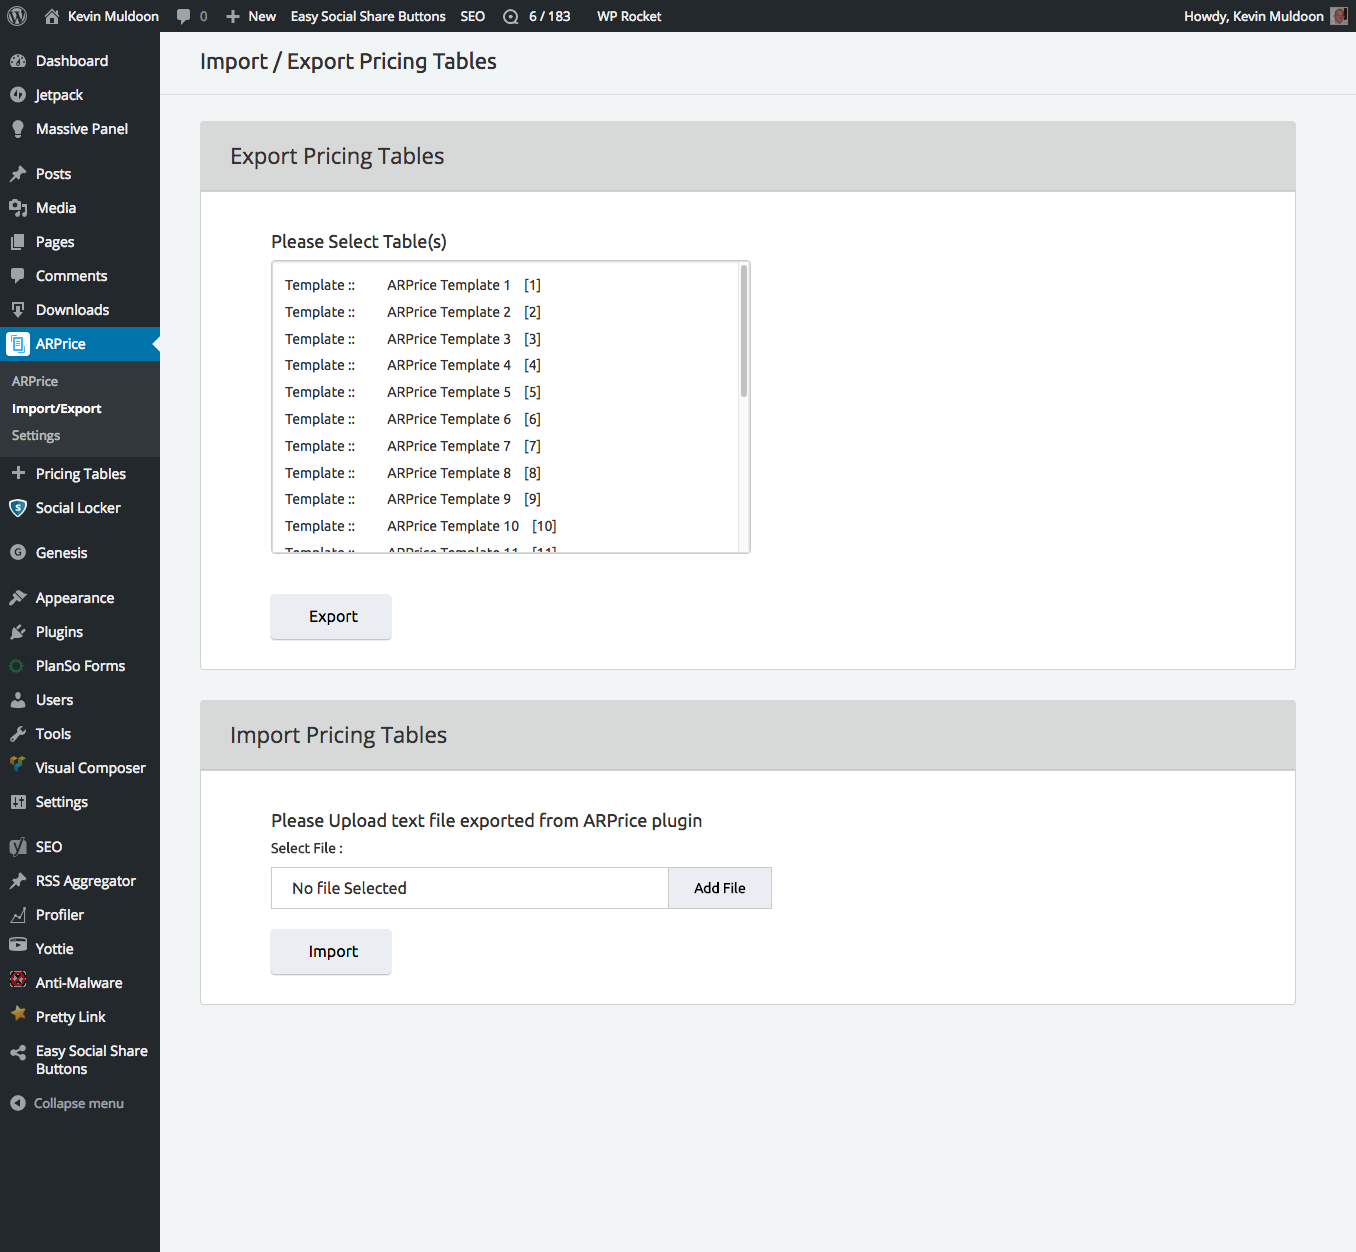This screenshot has width=1356, height=1252.
Task: Click the Massive Panel lightbulb icon
Action: 18,129
